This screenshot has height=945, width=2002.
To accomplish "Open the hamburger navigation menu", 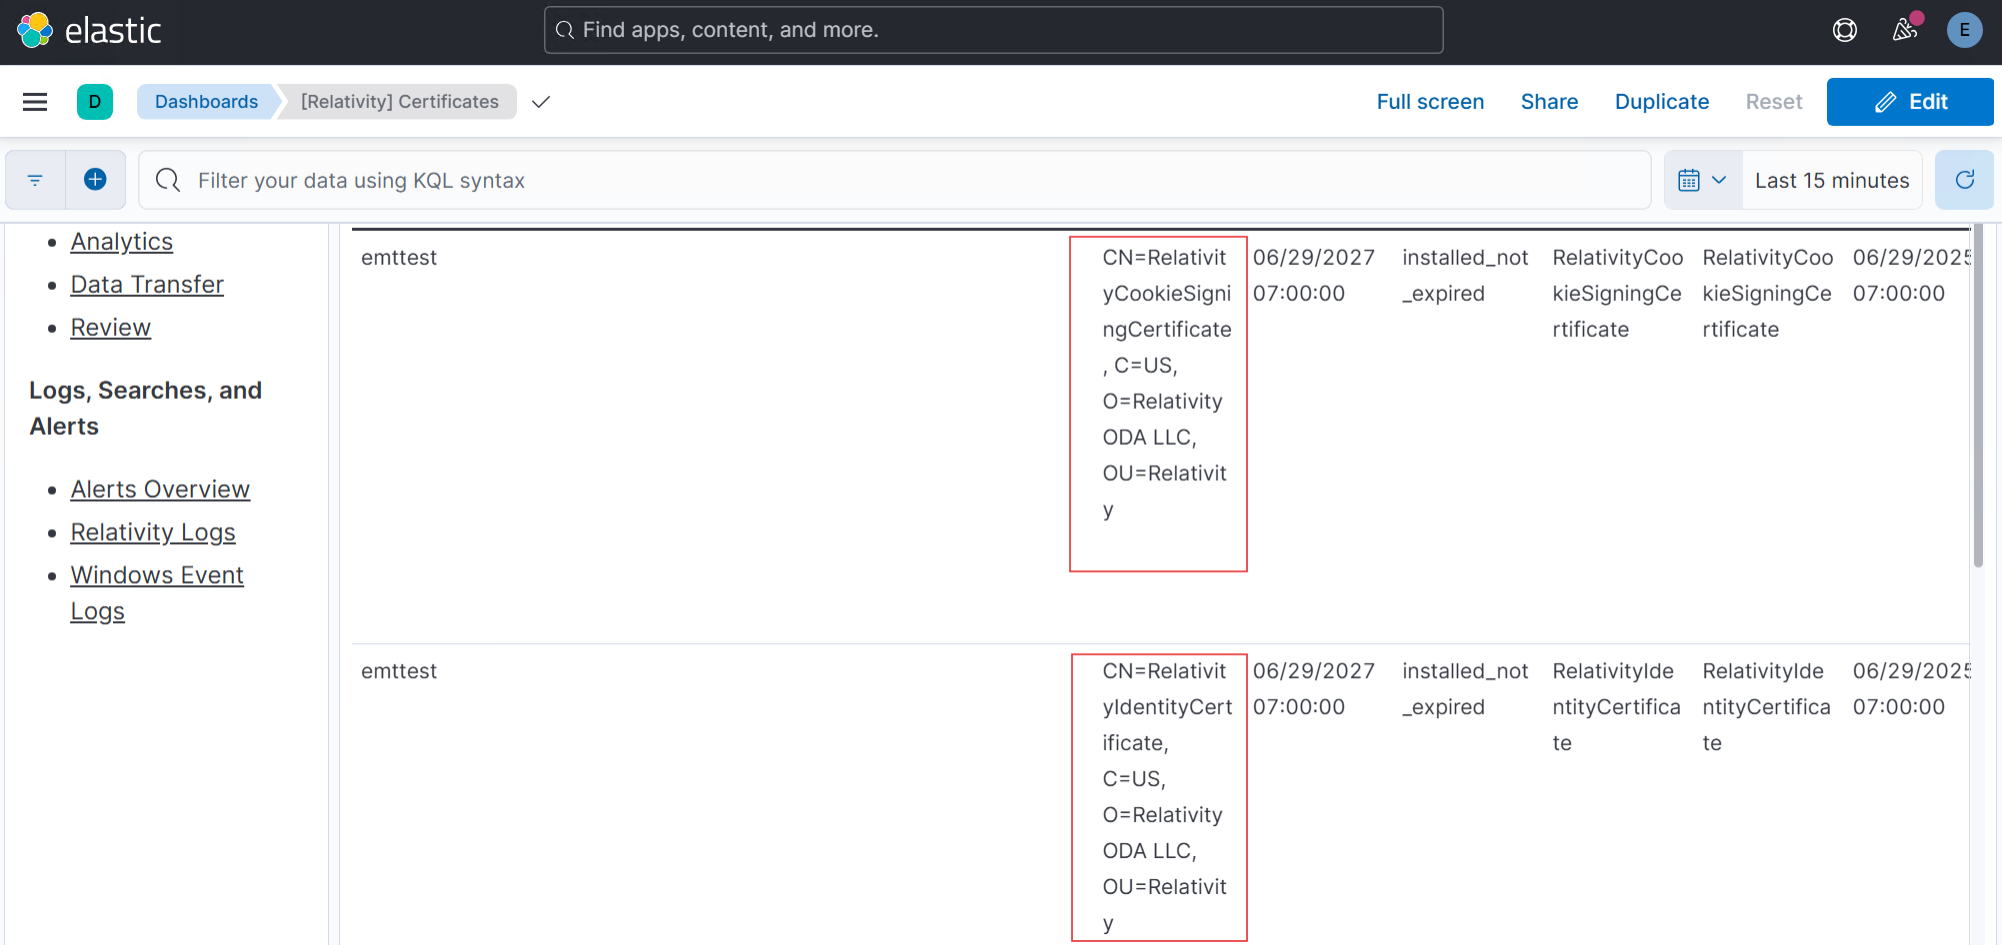I will tap(35, 102).
